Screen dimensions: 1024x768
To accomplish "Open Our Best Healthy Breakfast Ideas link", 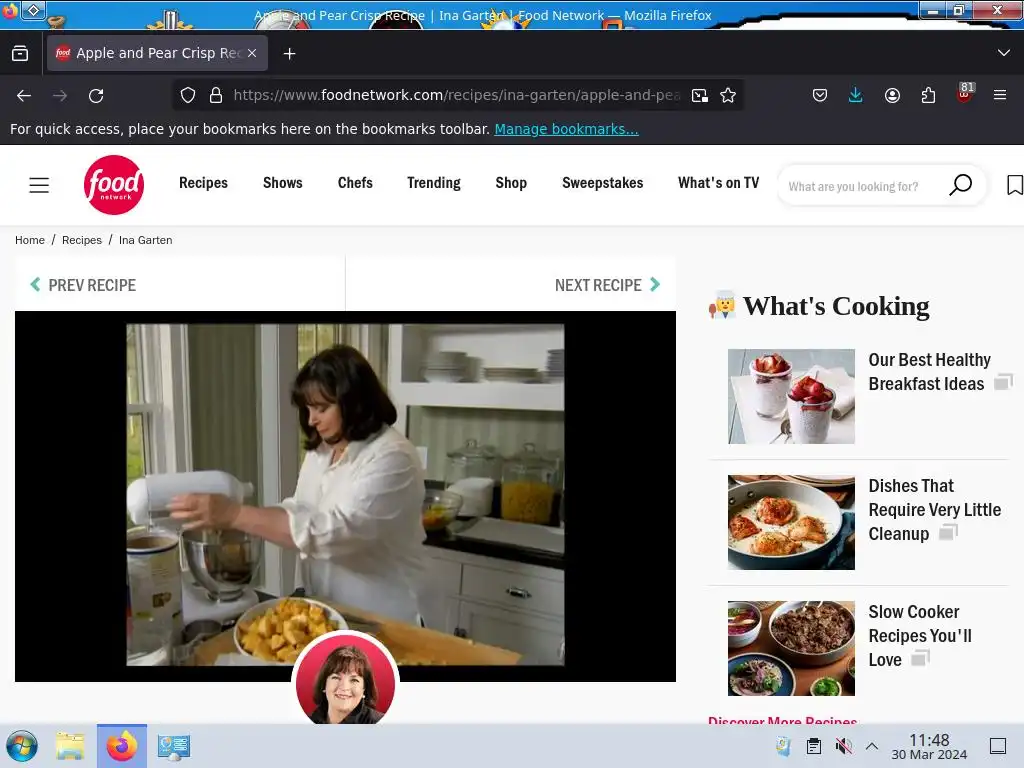I will coord(929,372).
